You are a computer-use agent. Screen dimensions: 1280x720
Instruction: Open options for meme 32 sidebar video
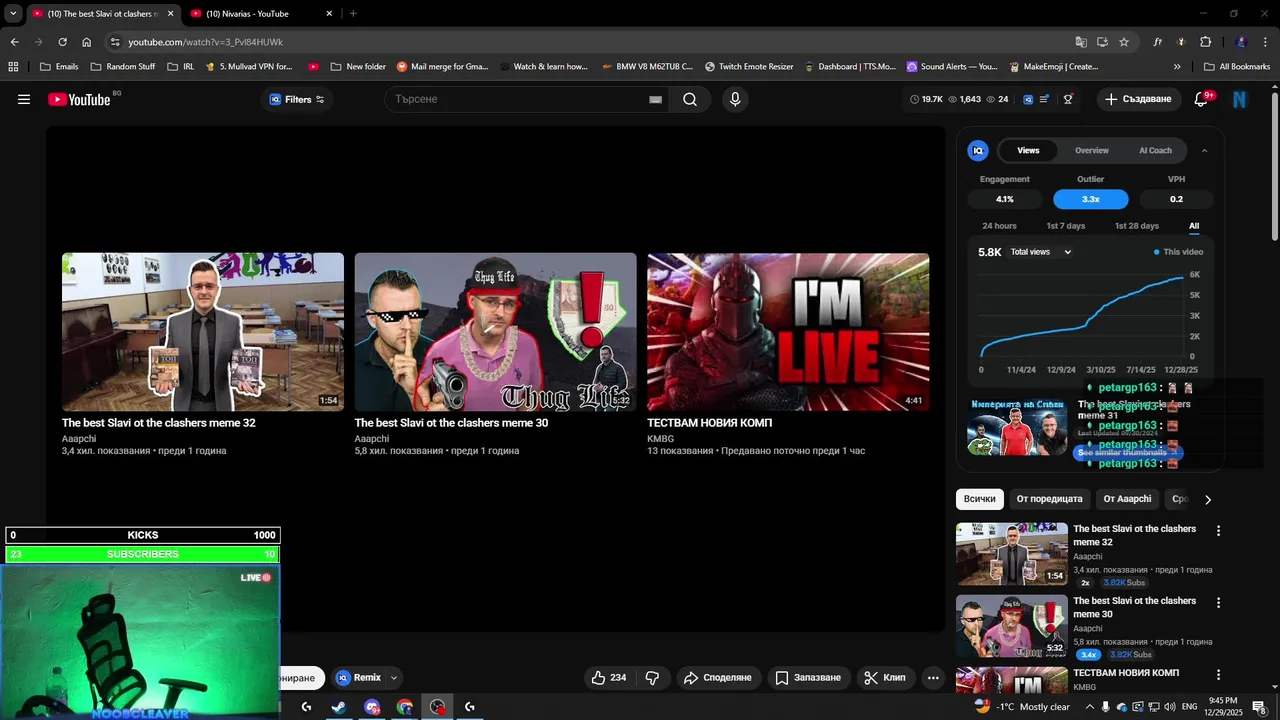pyautogui.click(x=1218, y=531)
